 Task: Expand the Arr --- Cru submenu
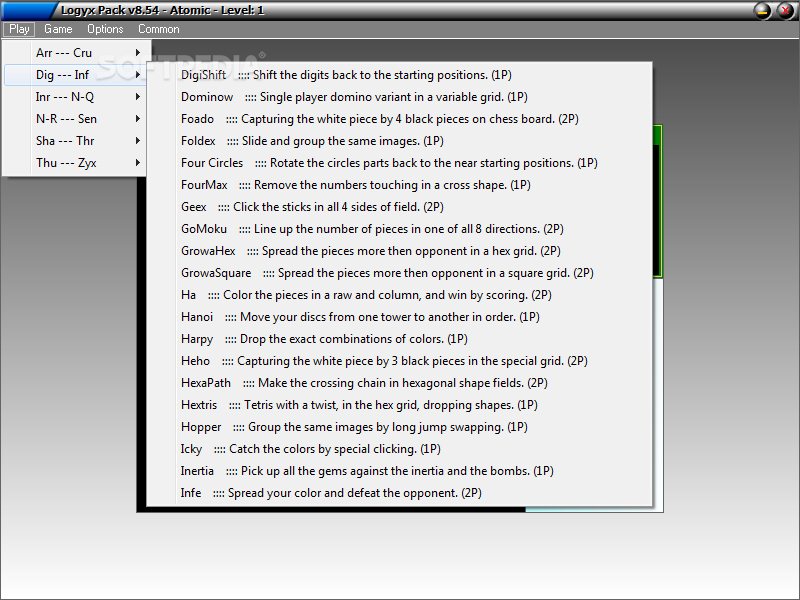click(x=76, y=53)
